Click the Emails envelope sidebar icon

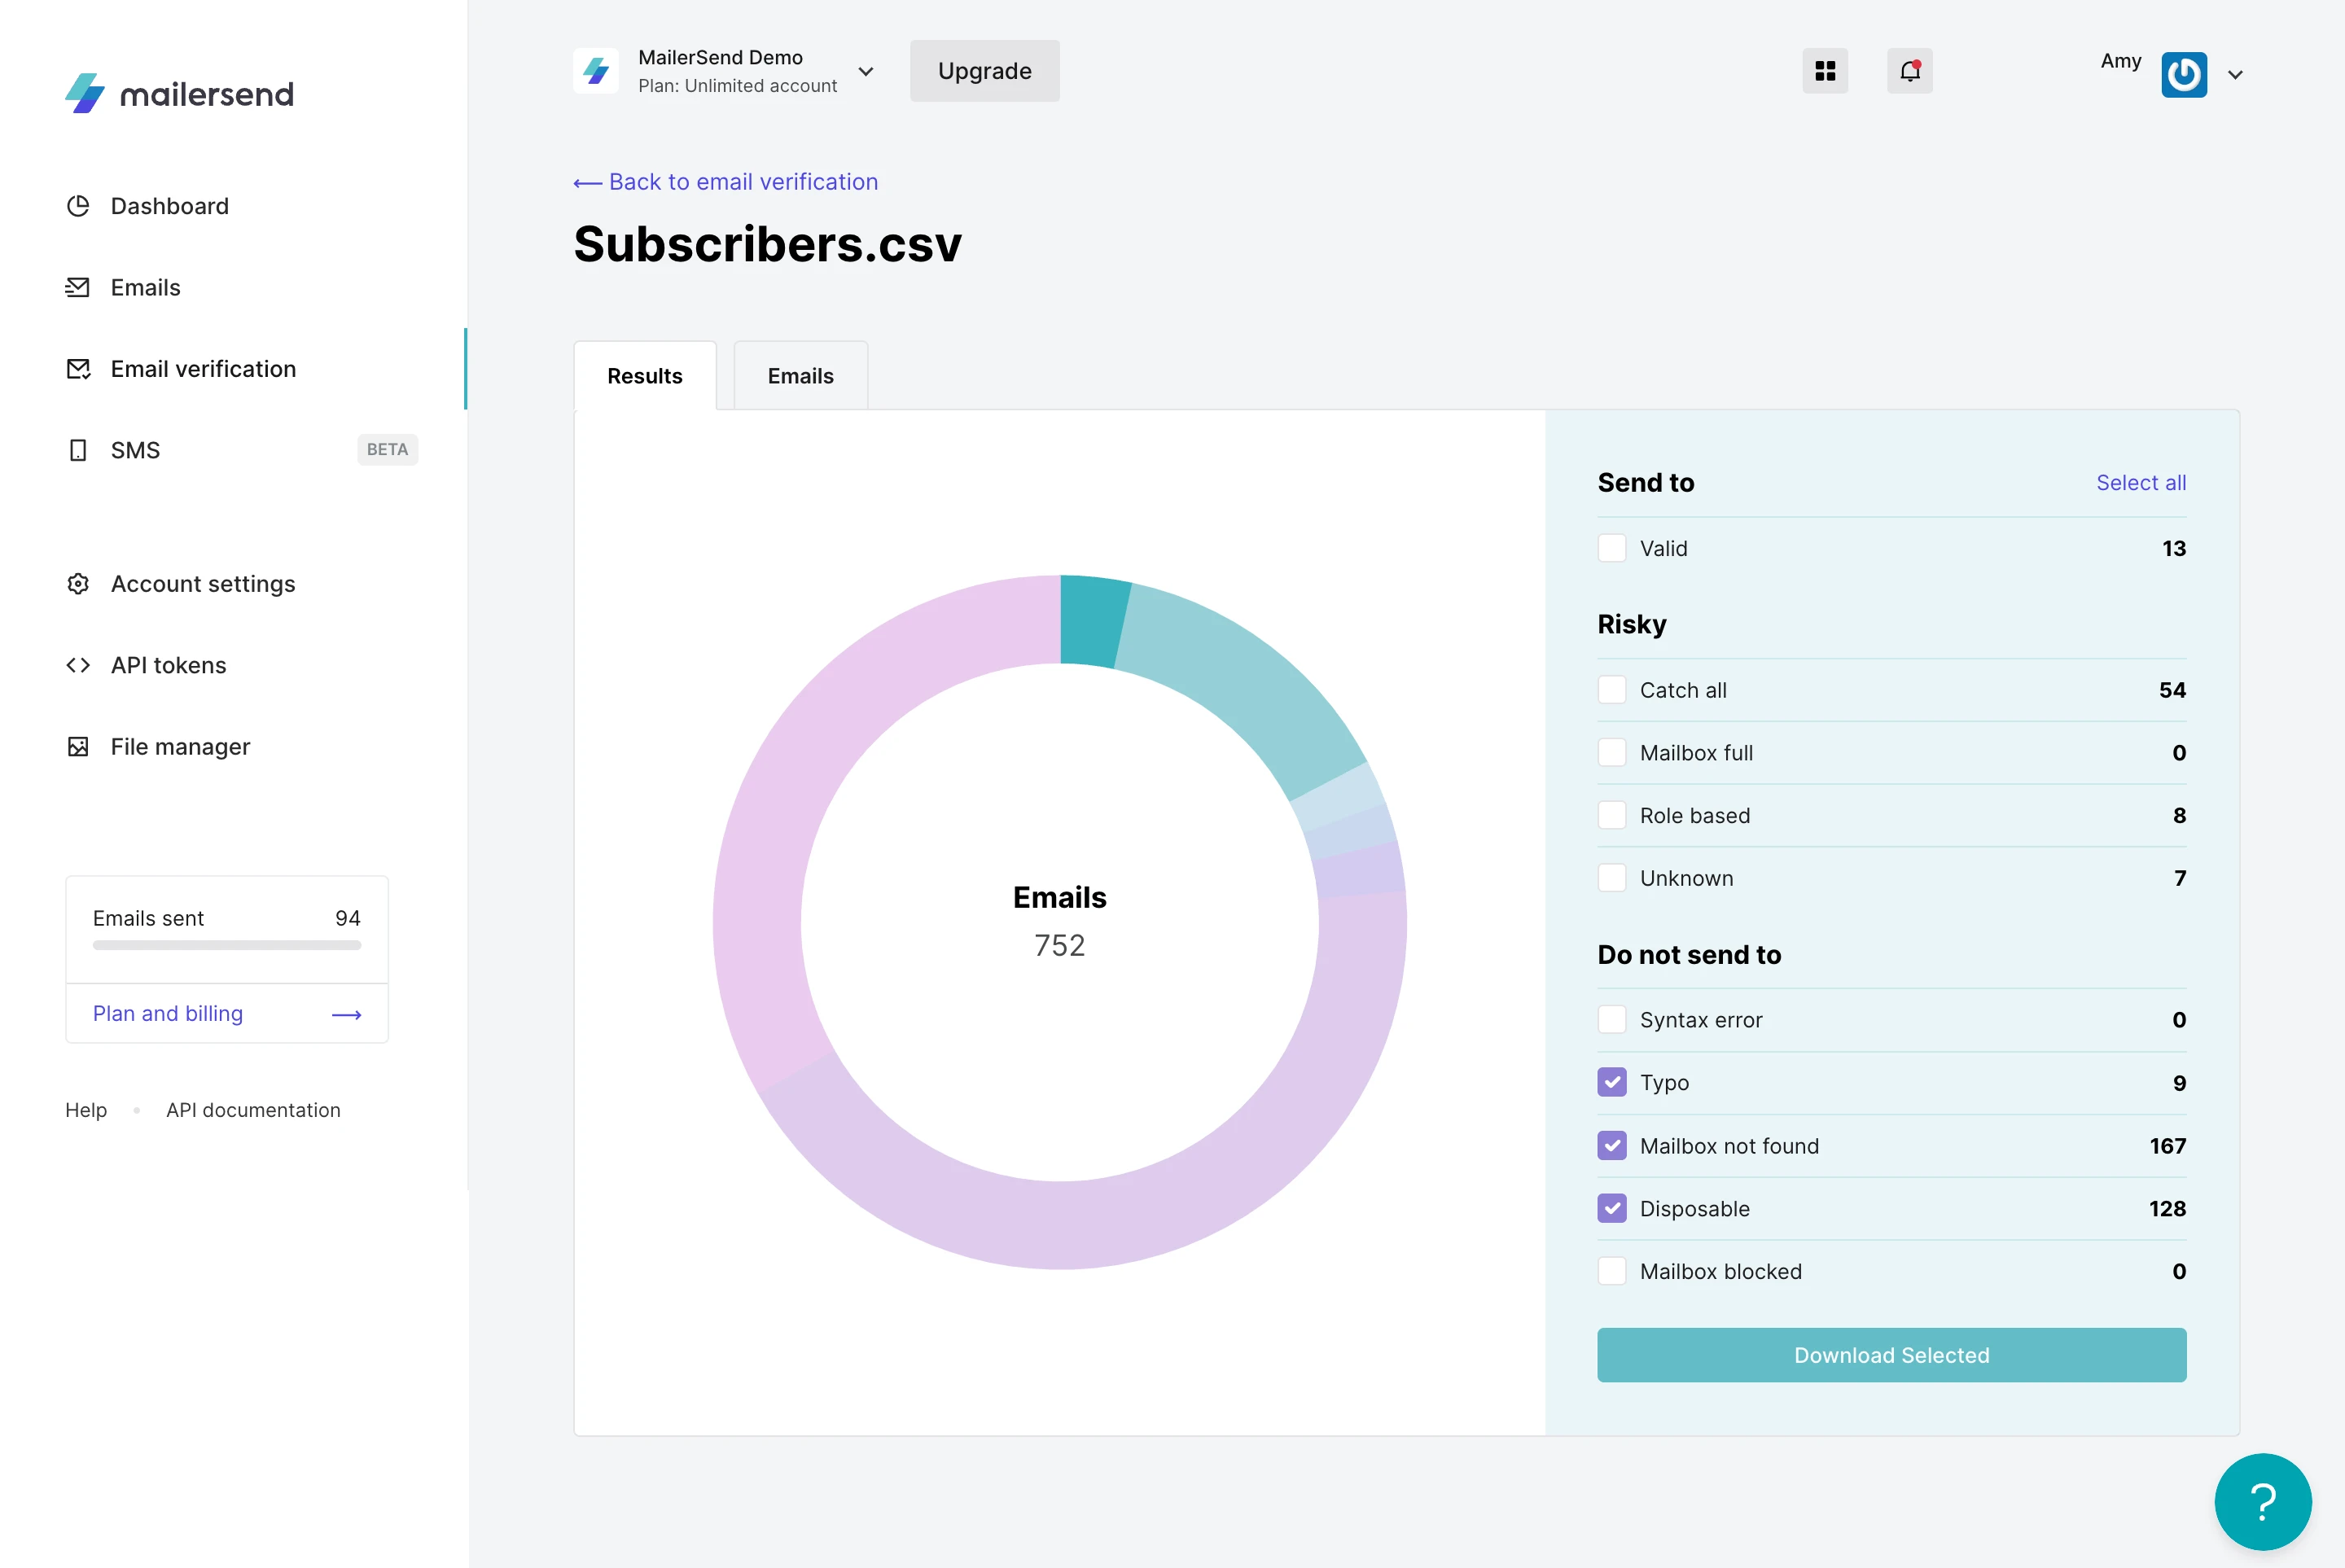point(78,288)
